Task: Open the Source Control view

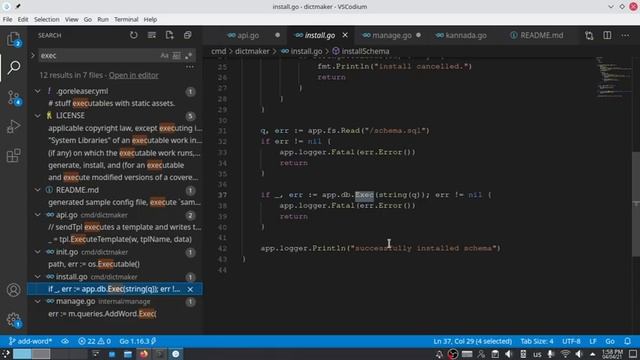Action: pyautogui.click(x=13, y=98)
